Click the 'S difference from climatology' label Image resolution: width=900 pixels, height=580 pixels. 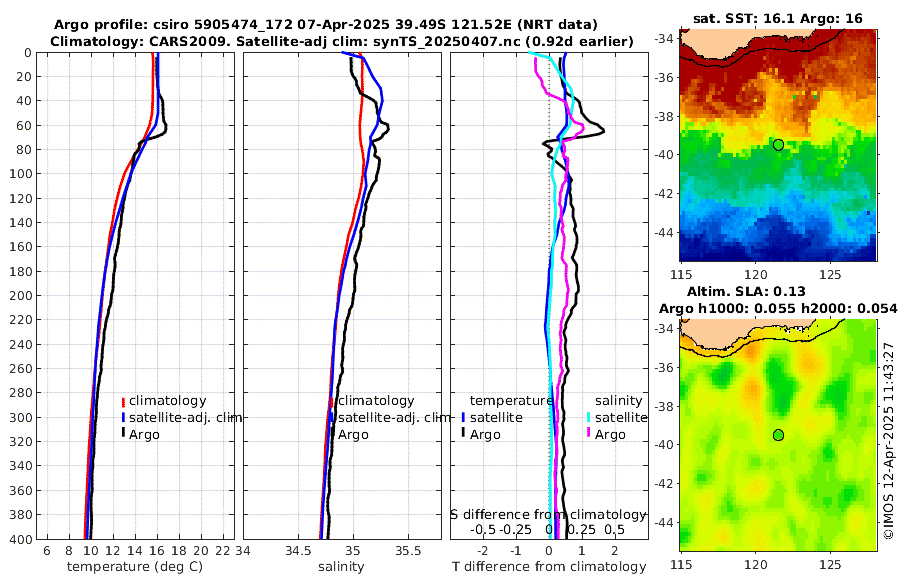[549, 514]
